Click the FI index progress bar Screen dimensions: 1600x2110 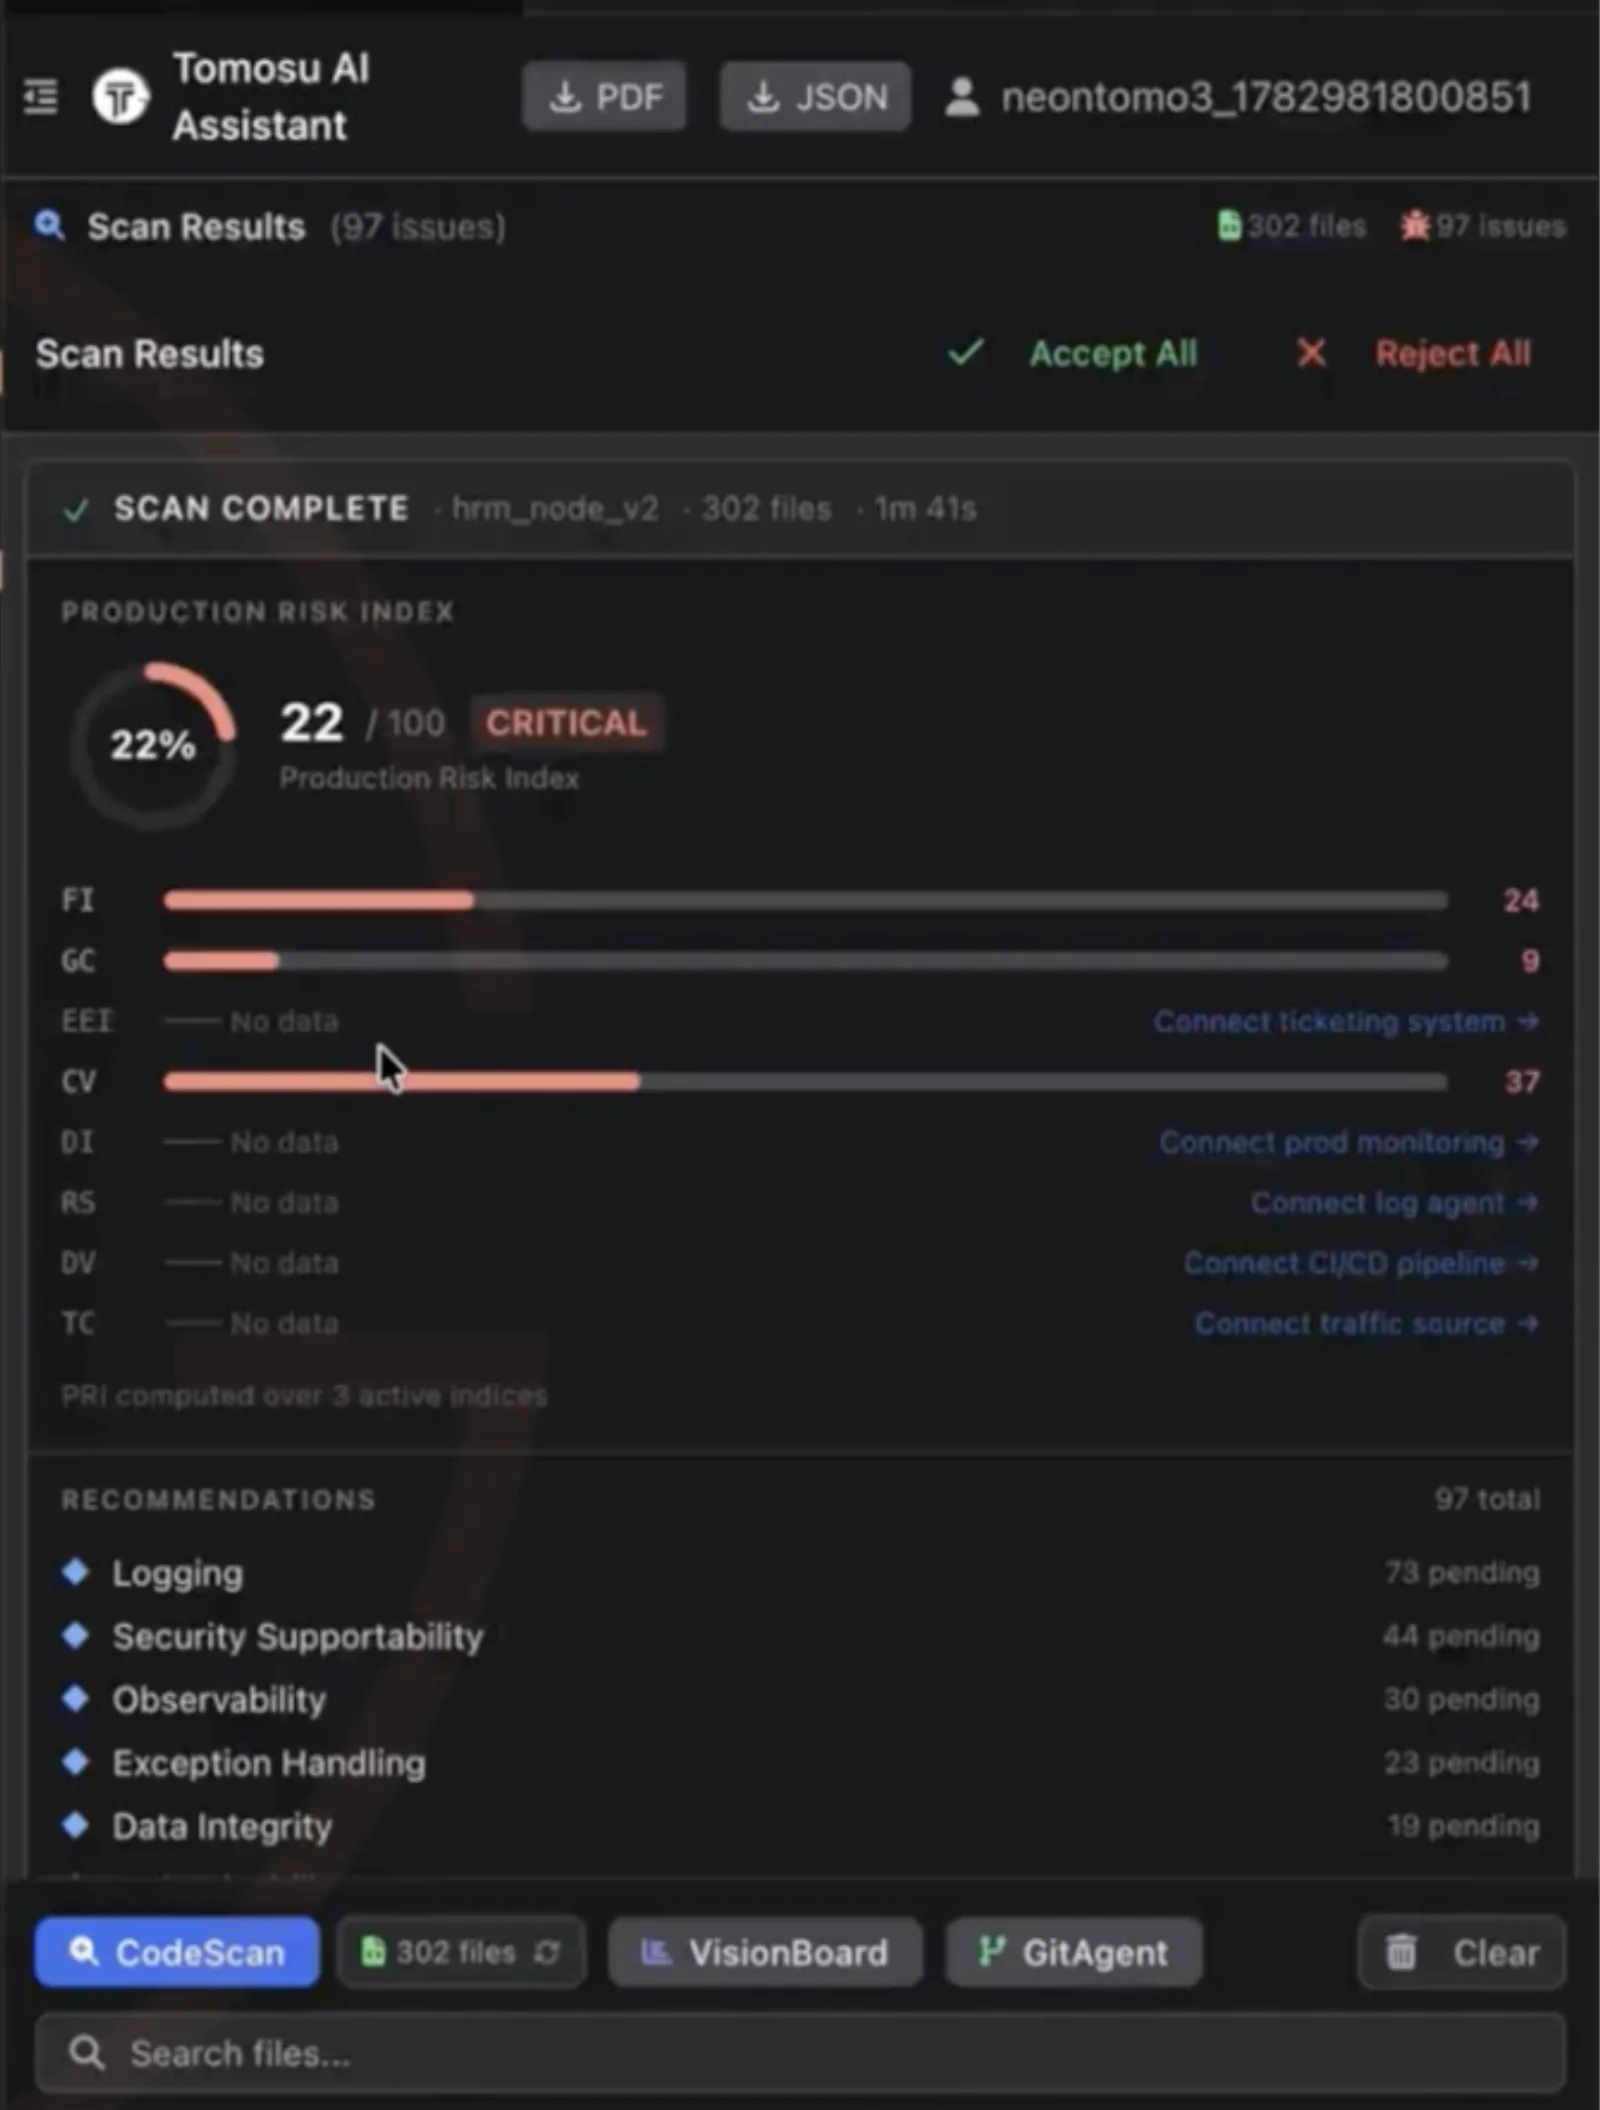coord(805,901)
